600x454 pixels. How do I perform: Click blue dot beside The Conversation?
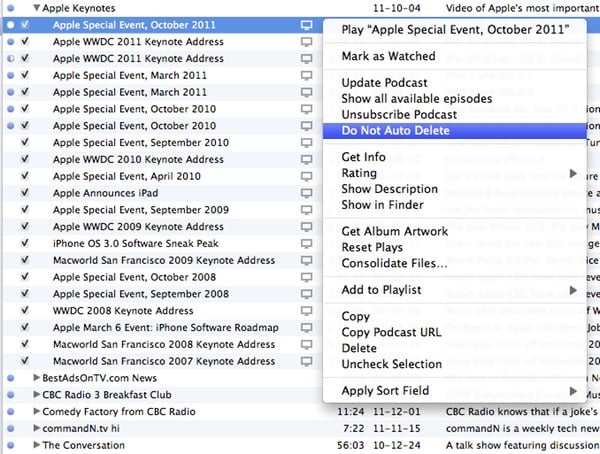(x=11, y=446)
